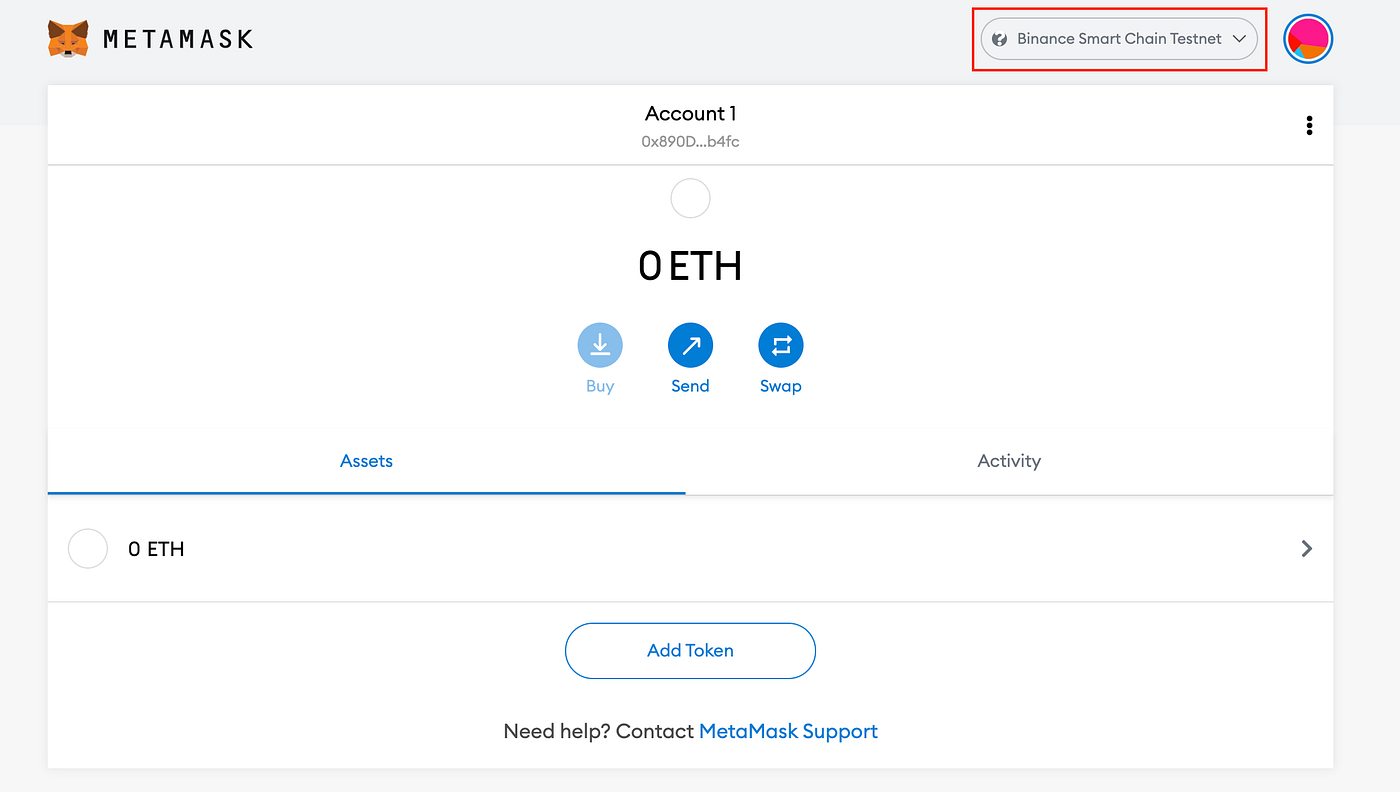1400x792 pixels.
Task: Click the Buy download-arrow icon
Action: tap(600, 345)
